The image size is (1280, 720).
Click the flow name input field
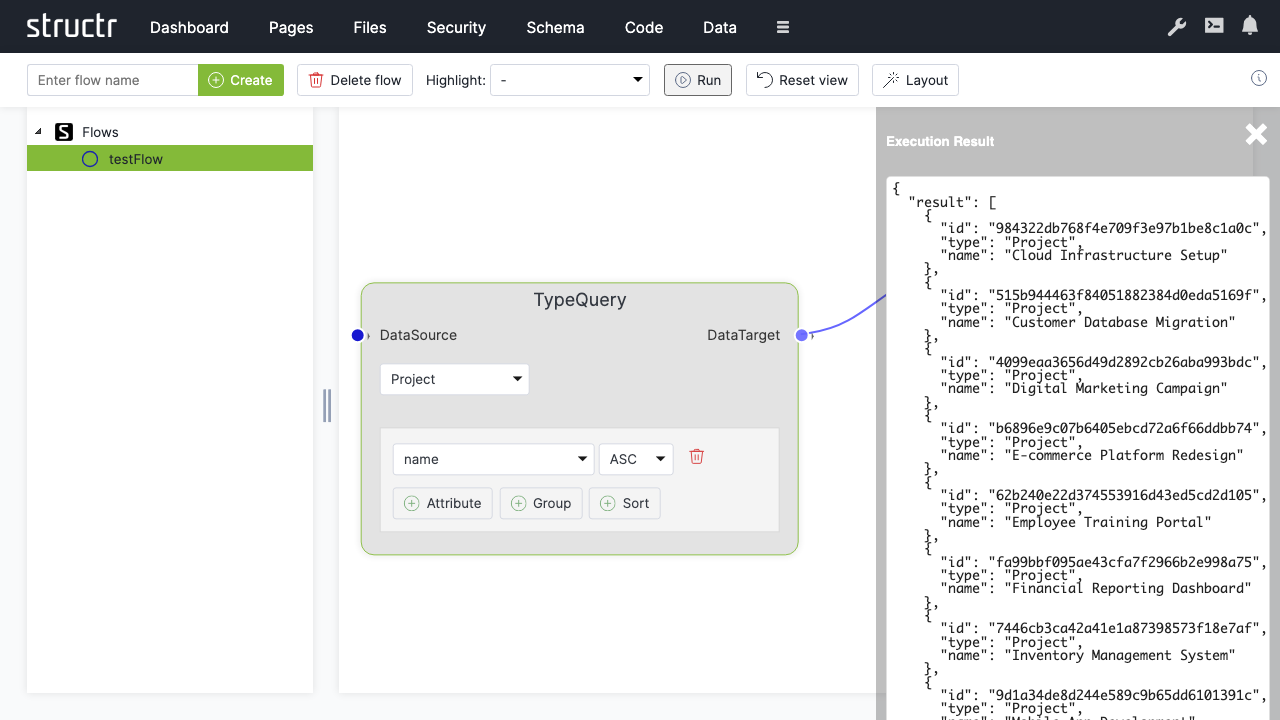[x=113, y=80]
